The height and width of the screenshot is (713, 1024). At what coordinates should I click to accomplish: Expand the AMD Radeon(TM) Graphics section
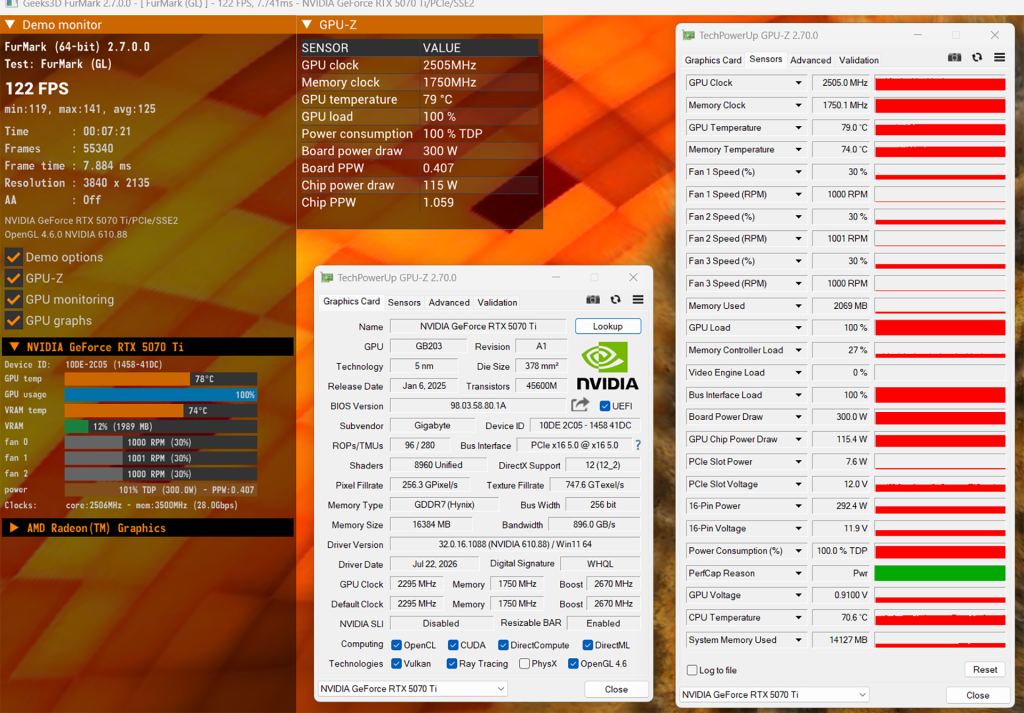coord(14,528)
